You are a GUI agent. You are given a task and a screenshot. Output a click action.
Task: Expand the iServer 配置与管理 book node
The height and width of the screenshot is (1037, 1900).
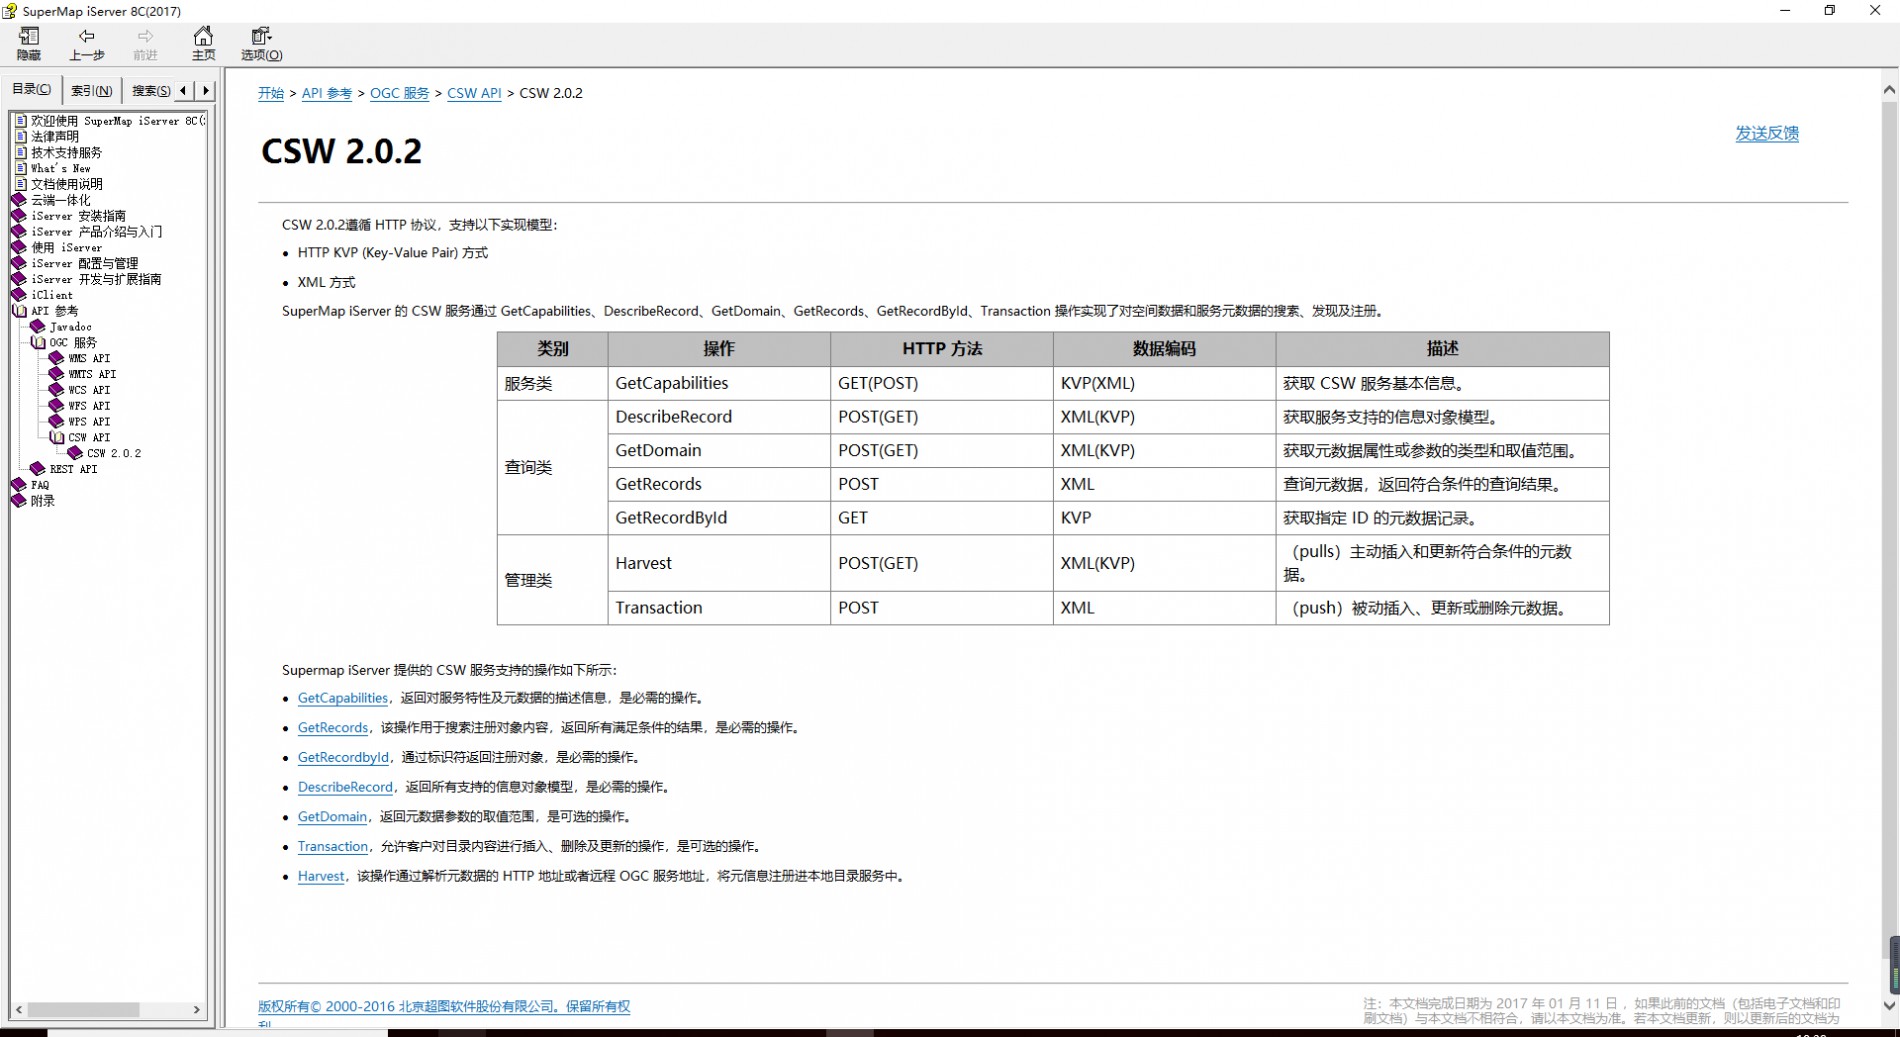pyautogui.click(x=19, y=263)
